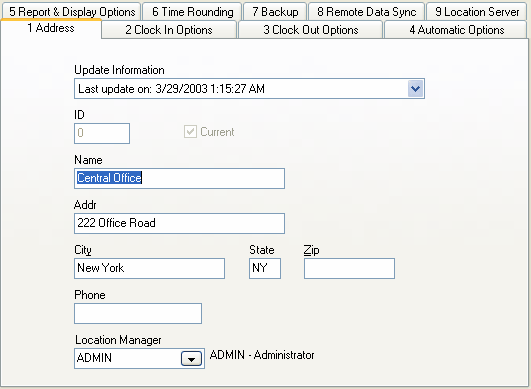The height and width of the screenshot is (389, 531).
Task: Click the Addr field with 222 Office Road
Action: click(x=179, y=223)
